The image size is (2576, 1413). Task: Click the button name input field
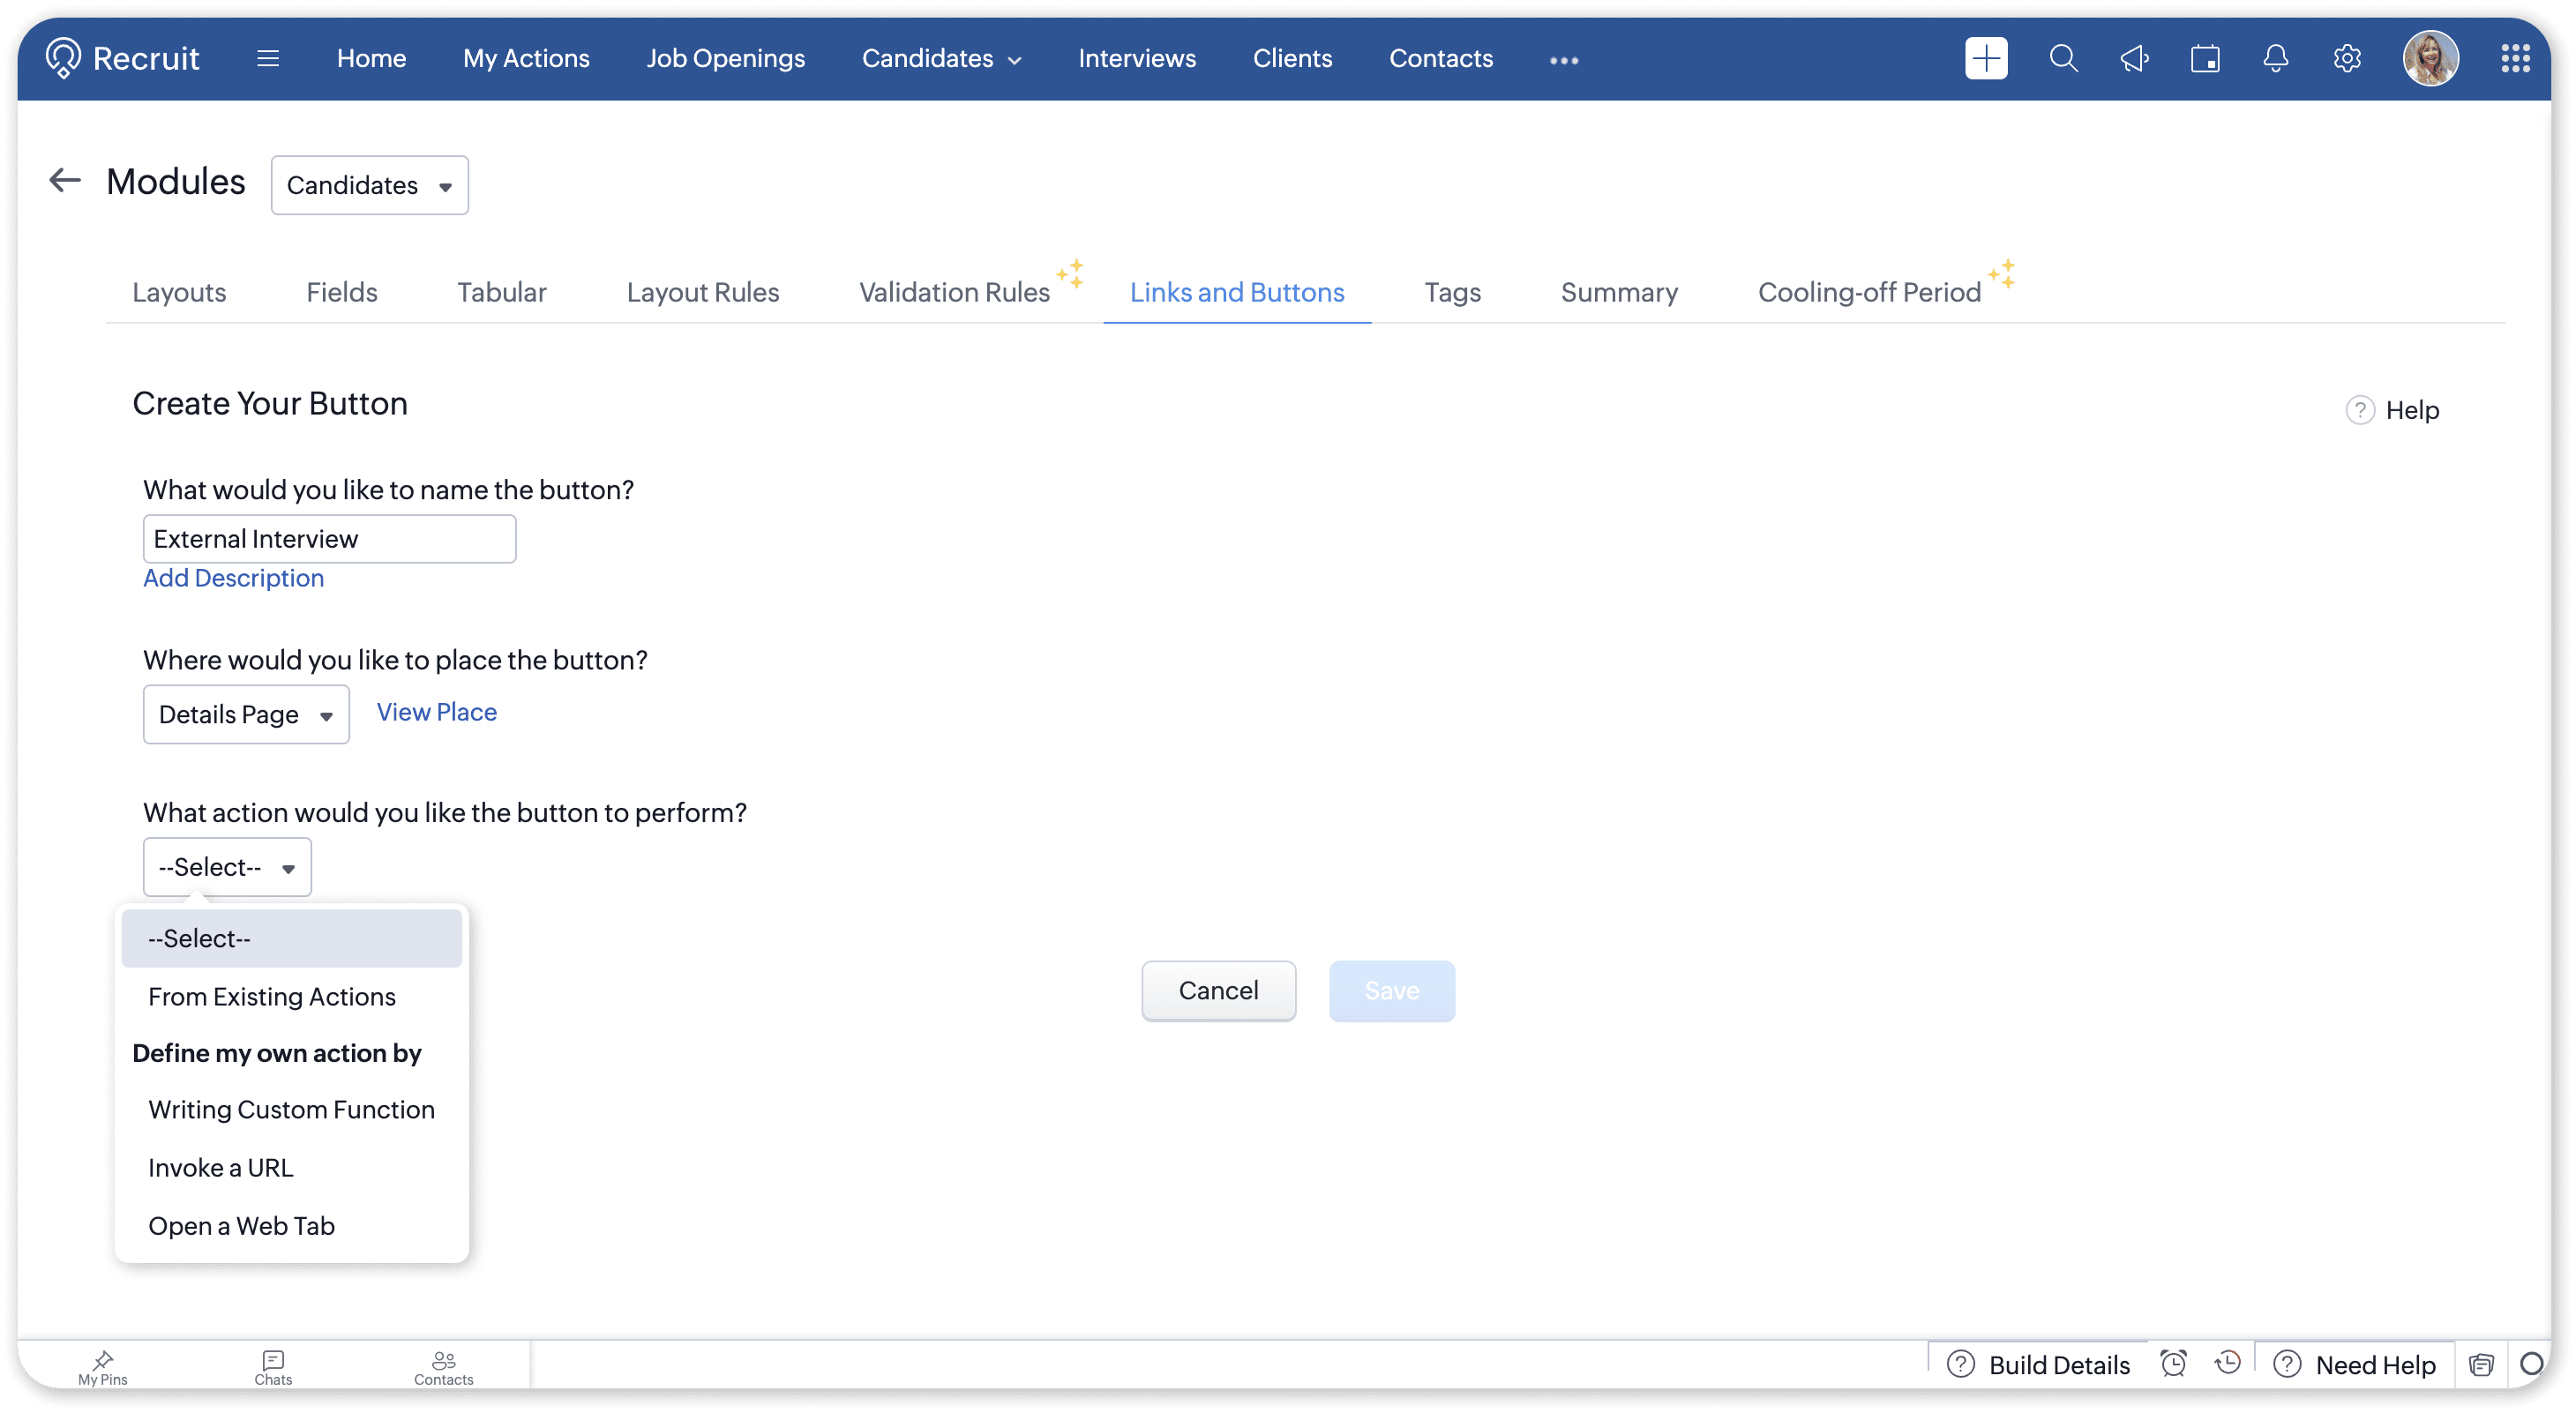(x=329, y=539)
